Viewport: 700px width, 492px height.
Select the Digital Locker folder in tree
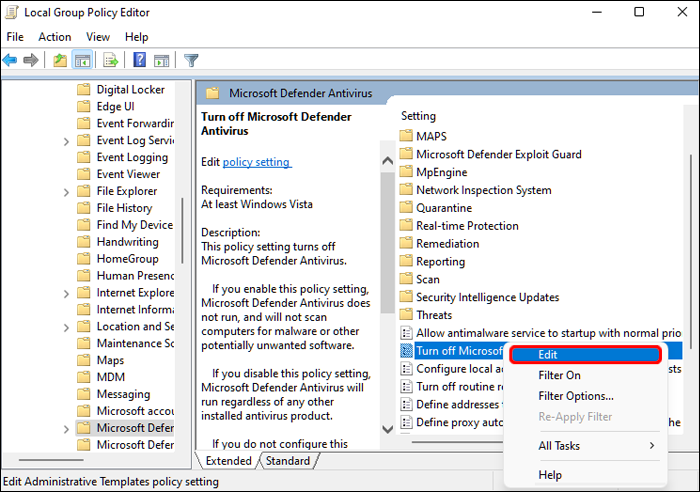coord(132,90)
